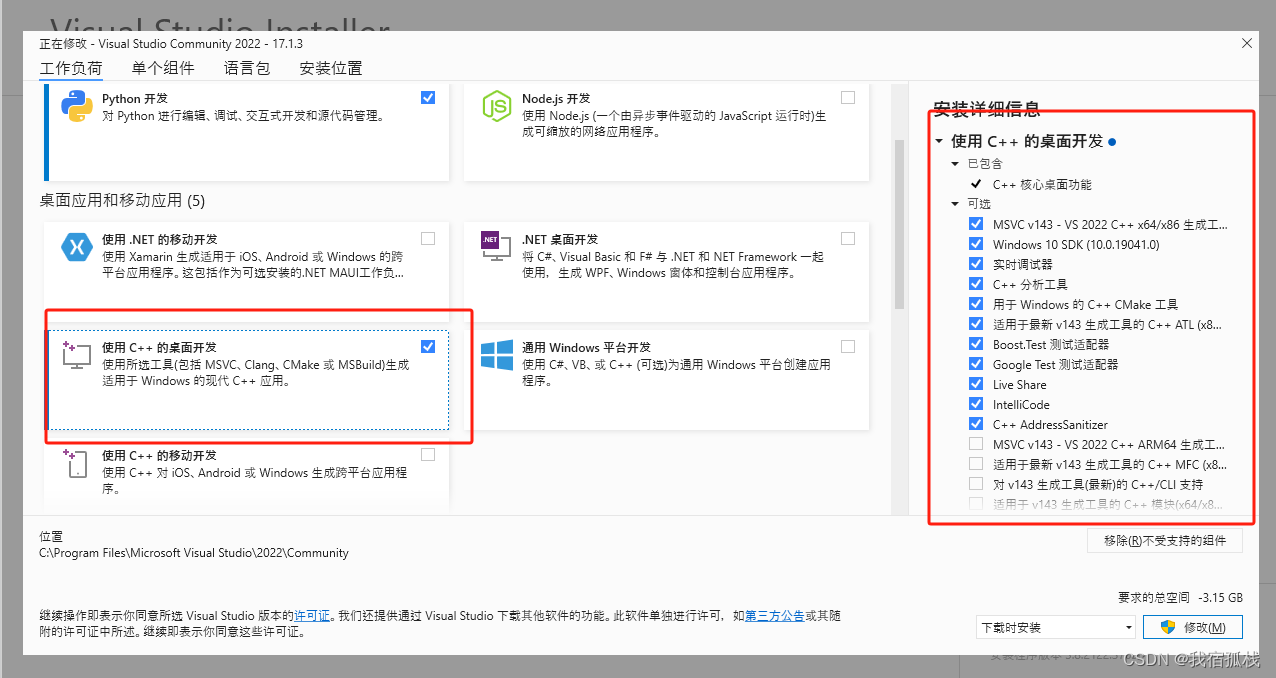This screenshot has height=678, width=1276.
Task: Click the shield icon on the modify button
Action: 1167,627
